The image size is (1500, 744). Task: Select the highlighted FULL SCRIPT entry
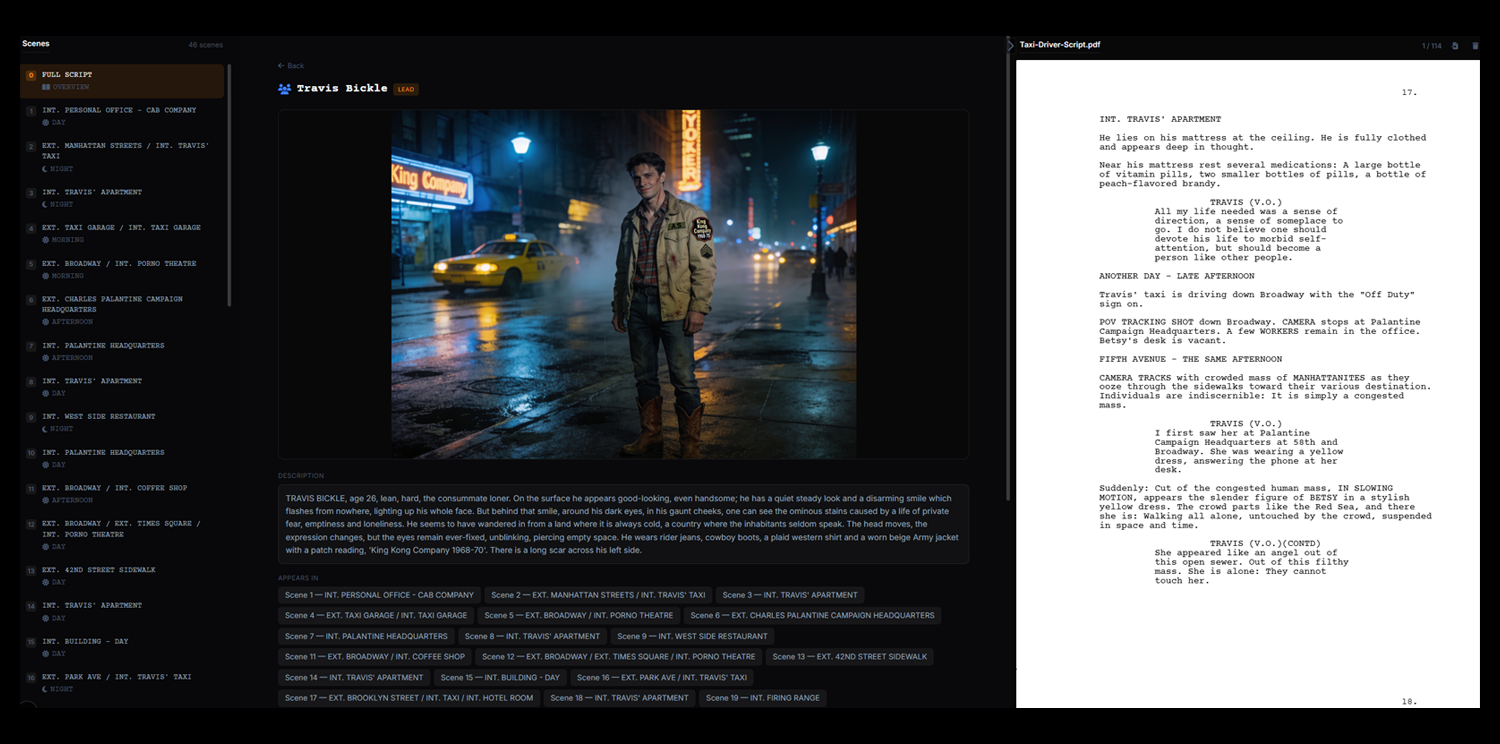pyautogui.click(x=120, y=80)
